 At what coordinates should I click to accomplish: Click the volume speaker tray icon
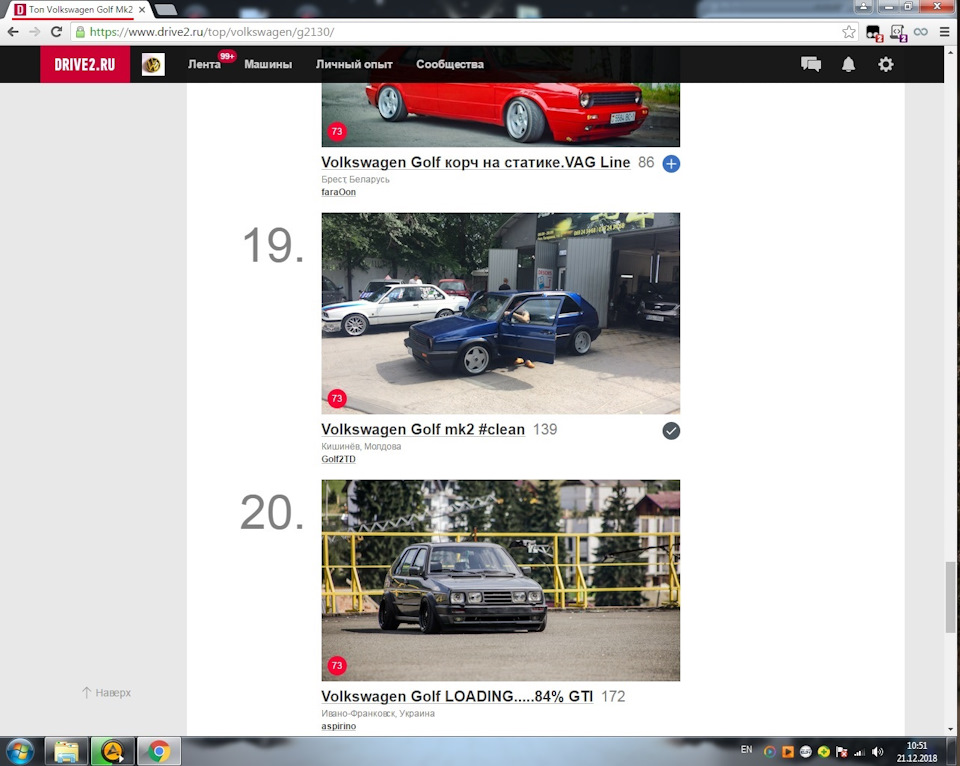(877, 752)
